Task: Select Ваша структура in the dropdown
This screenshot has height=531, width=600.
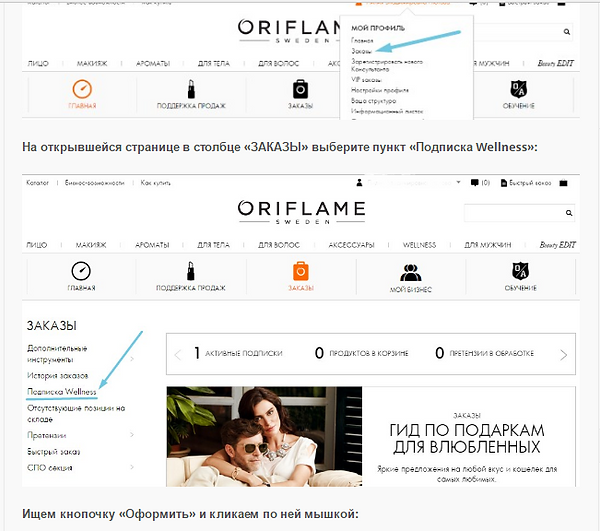Action: click(x=373, y=101)
